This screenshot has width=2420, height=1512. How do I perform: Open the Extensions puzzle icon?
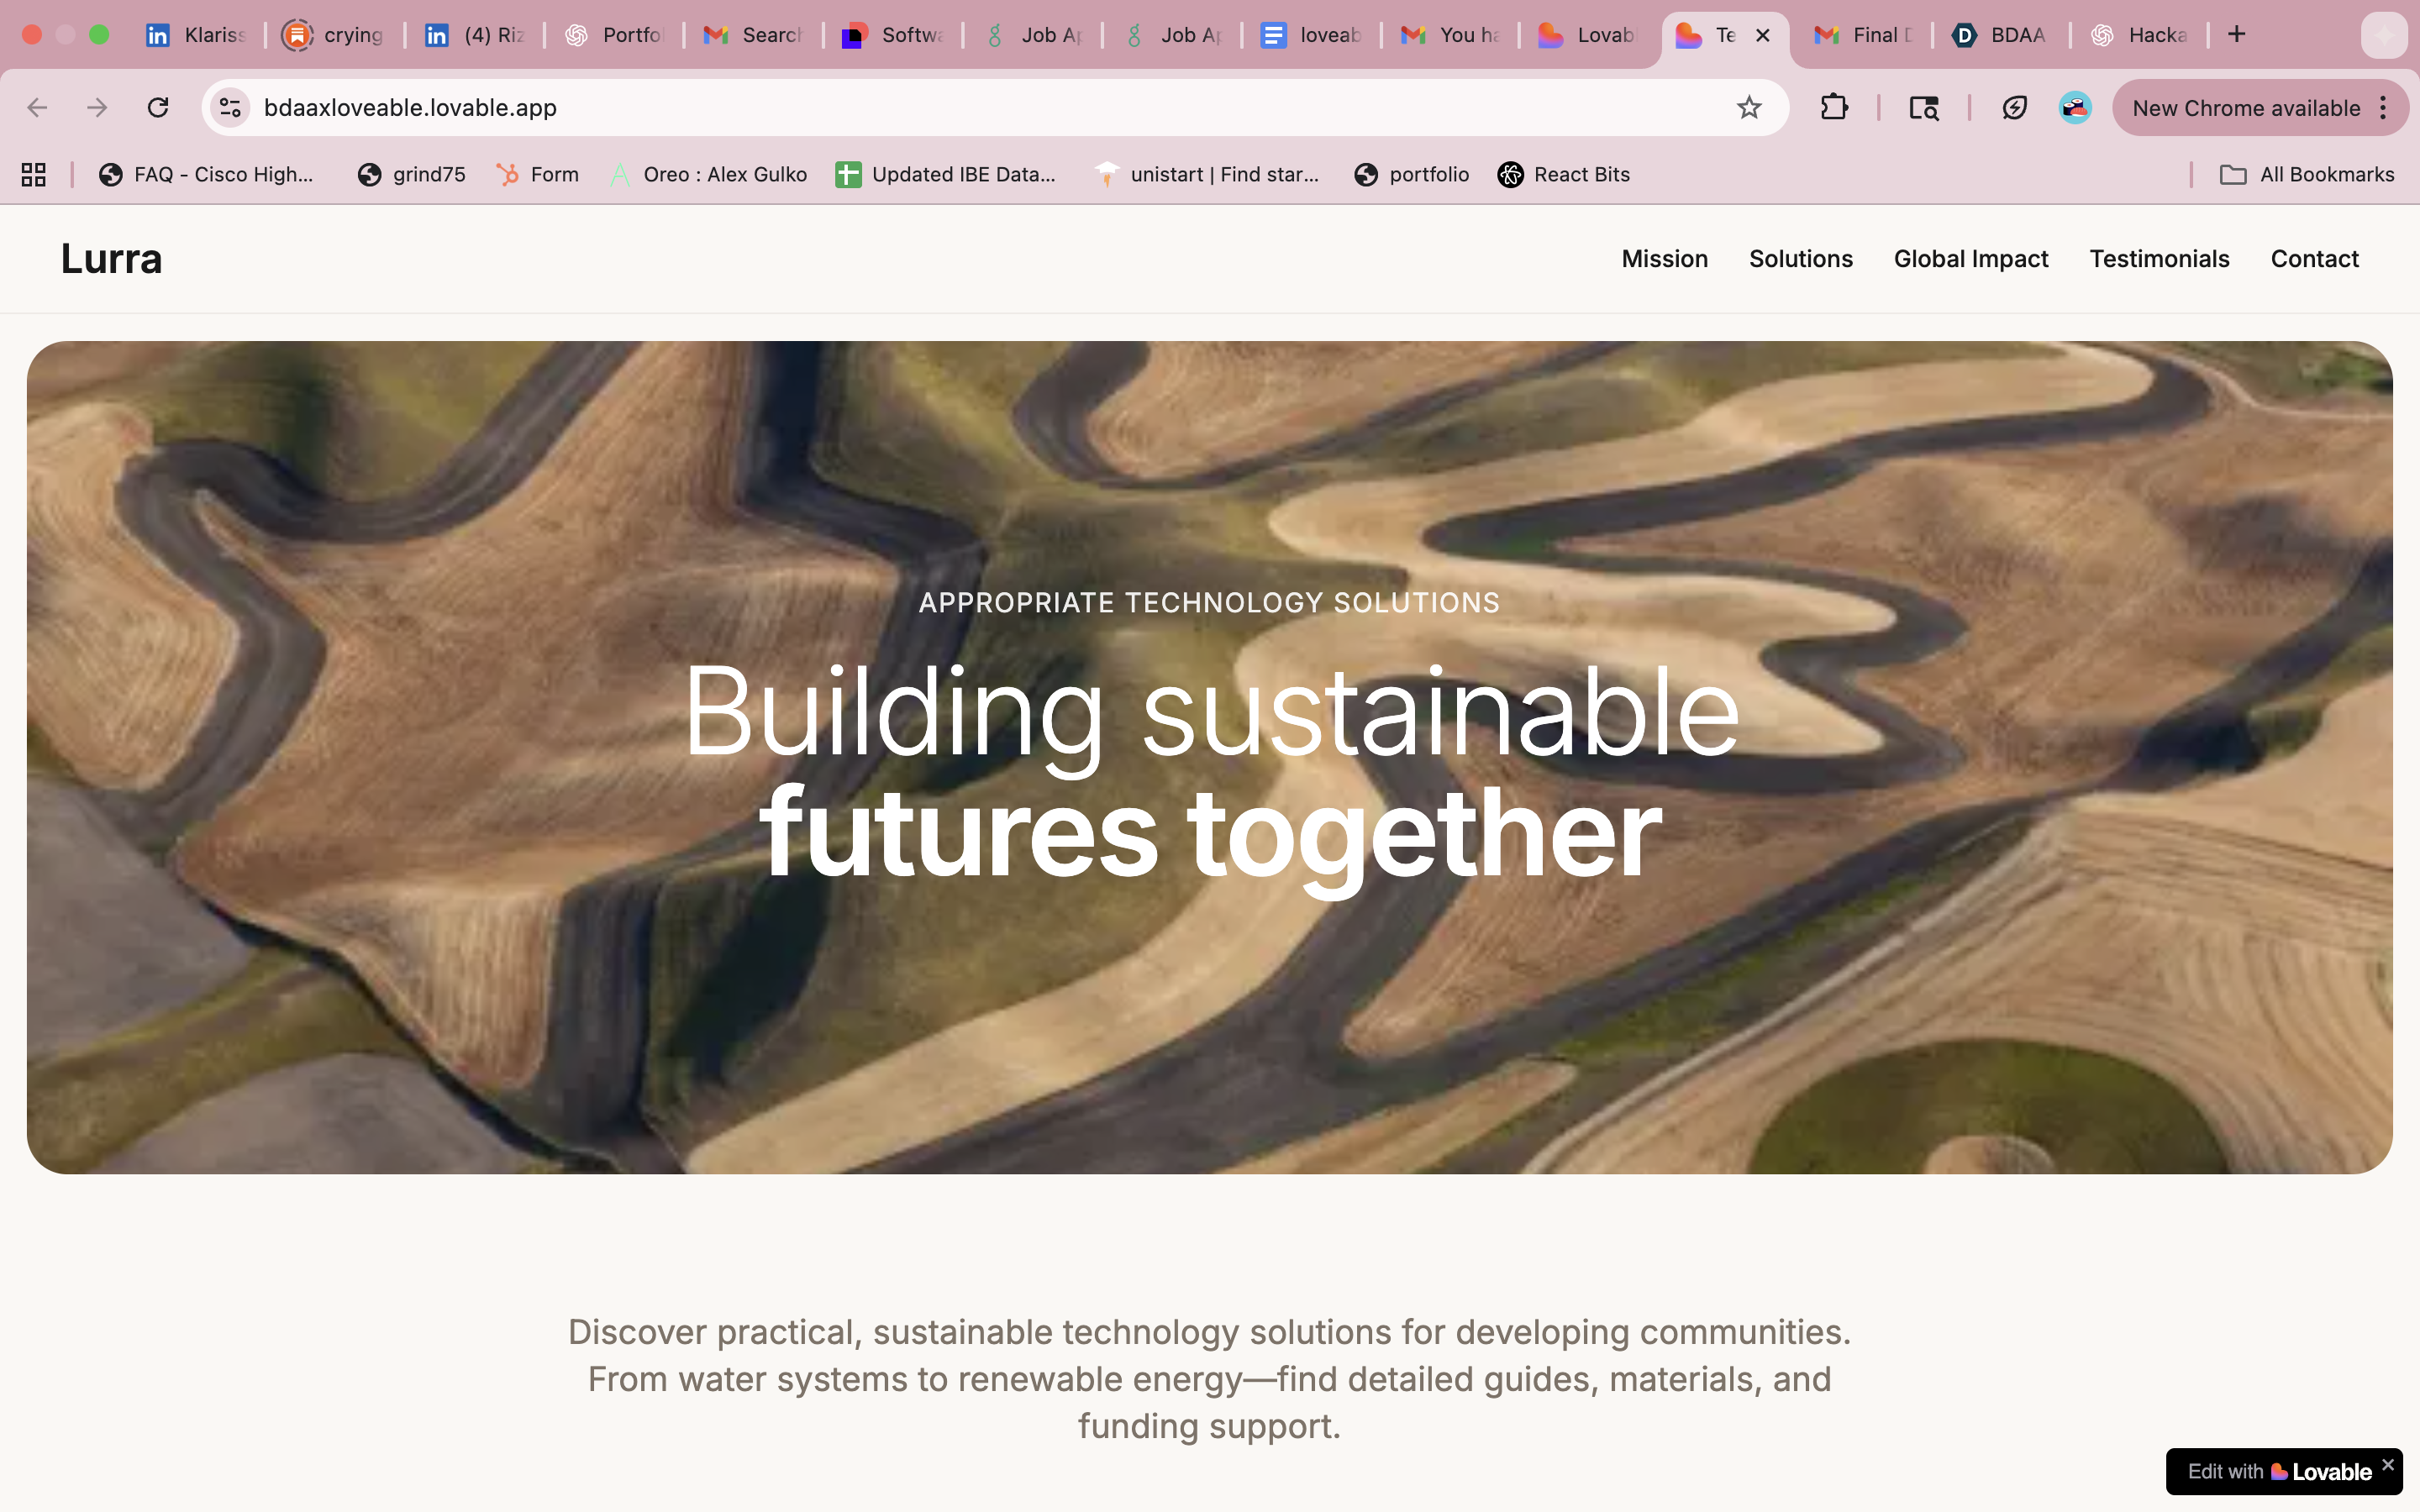tap(1833, 107)
